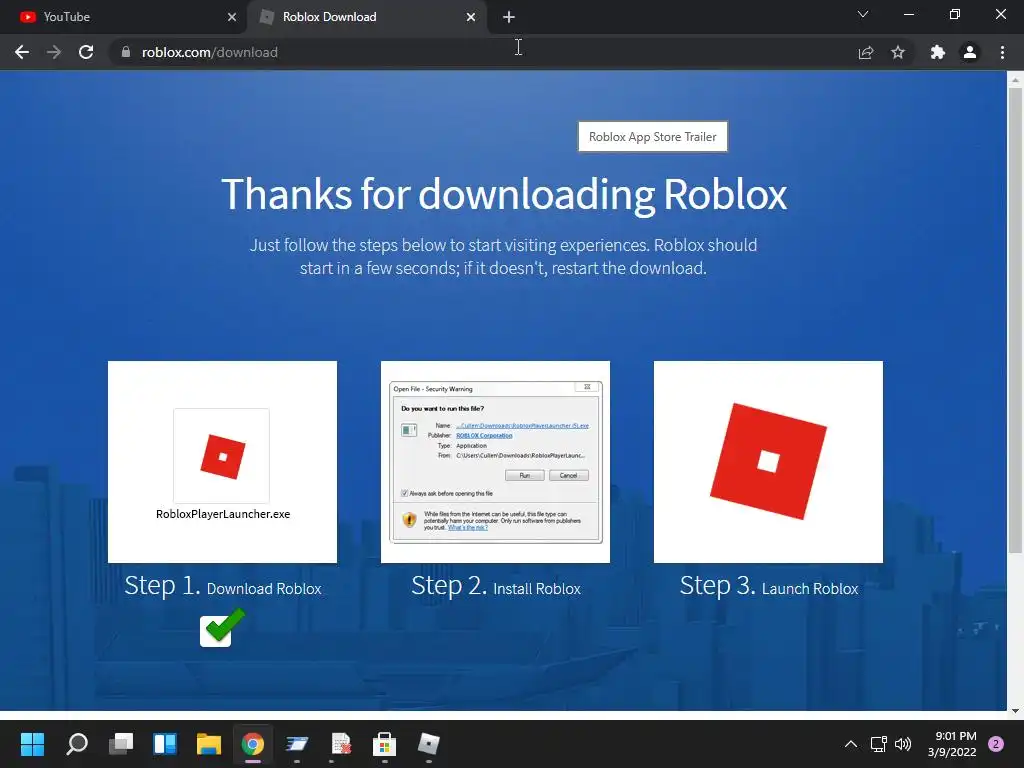Switch to the YouTube tab

(x=123, y=17)
